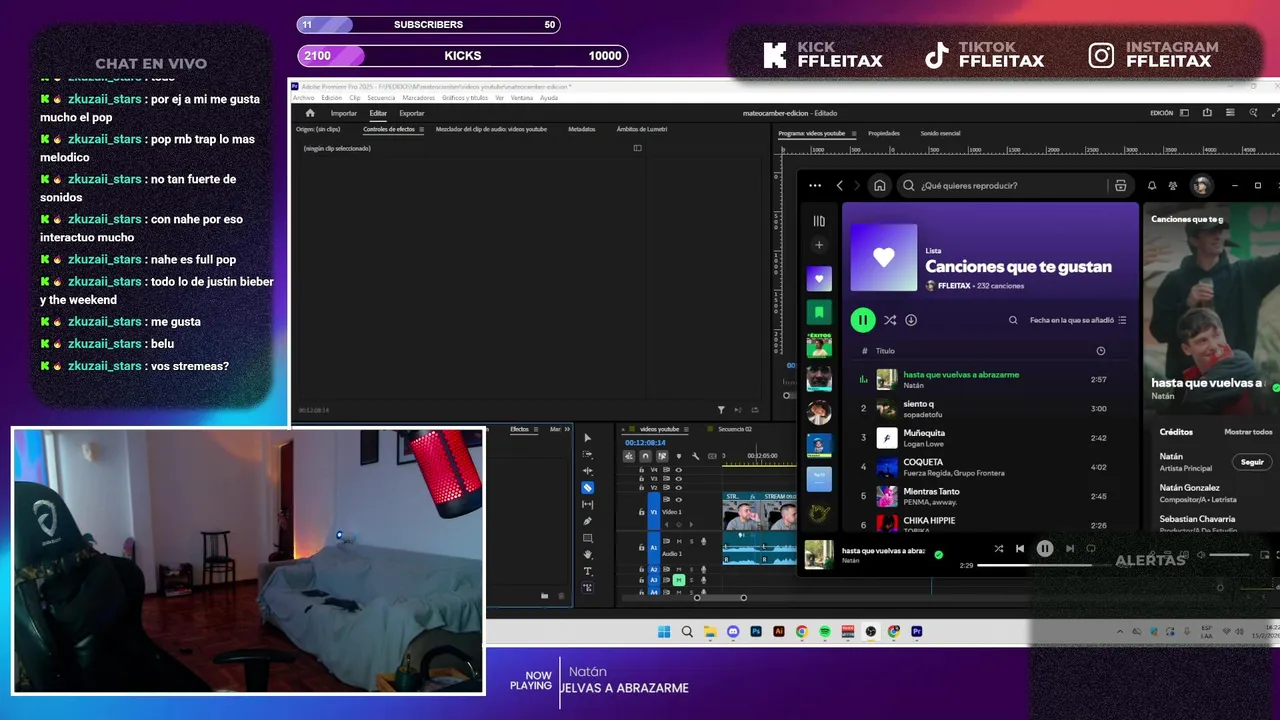
Task: Toggle visibility eye of track V4
Action: 678,470
